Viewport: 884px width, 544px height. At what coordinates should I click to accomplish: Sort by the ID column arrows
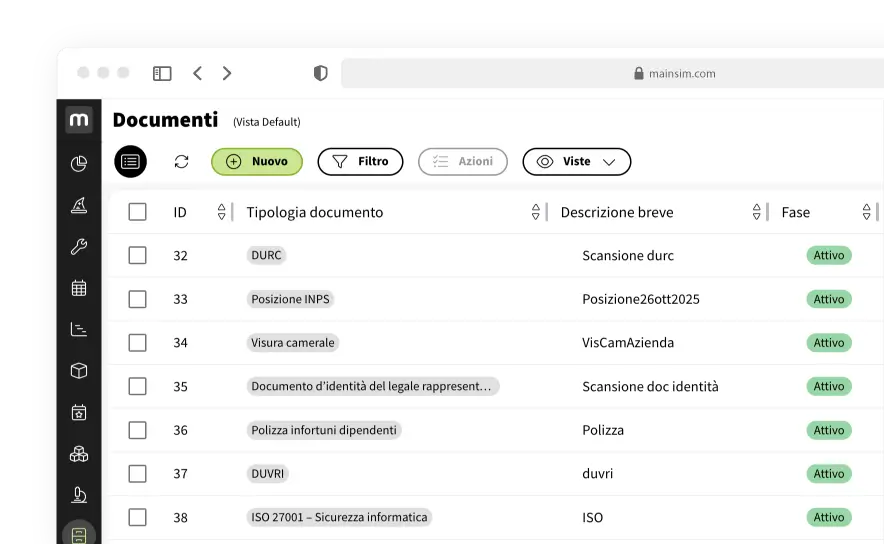222,212
